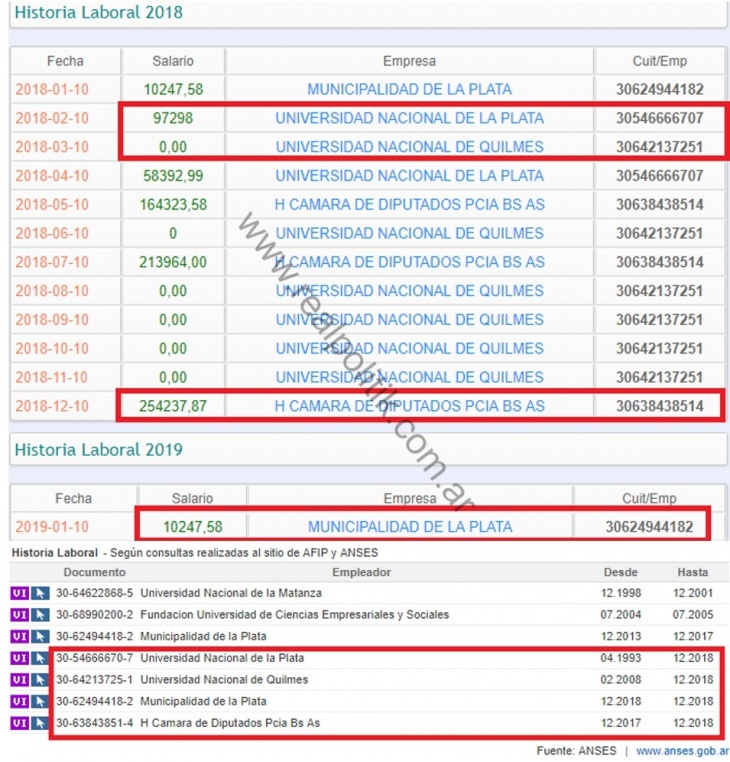Click the UI icon beside H Camara de Diputados

click(x=19, y=723)
